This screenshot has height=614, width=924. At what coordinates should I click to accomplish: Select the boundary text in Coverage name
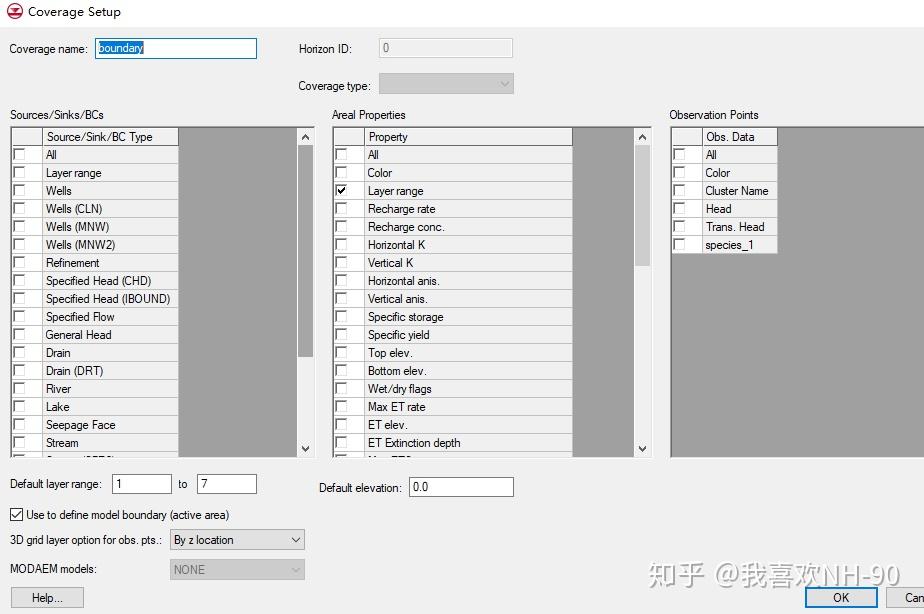(150, 48)
